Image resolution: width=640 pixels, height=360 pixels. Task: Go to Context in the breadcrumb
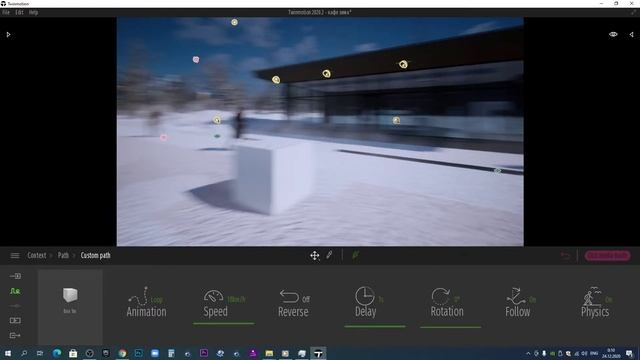click(37, 256)
